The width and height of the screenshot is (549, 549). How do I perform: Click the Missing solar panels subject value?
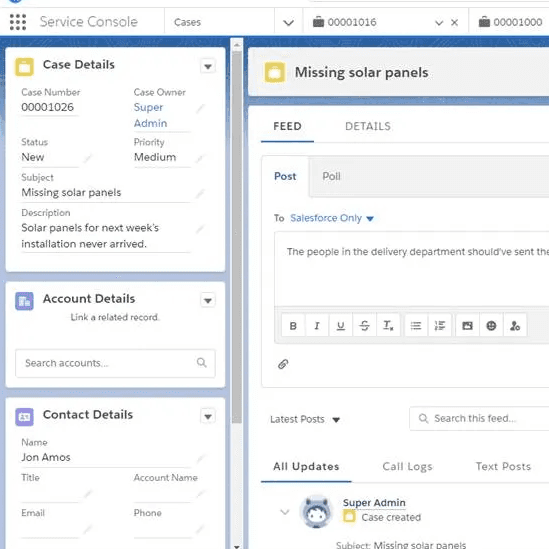pyautogui.click(x=71, y=192)
